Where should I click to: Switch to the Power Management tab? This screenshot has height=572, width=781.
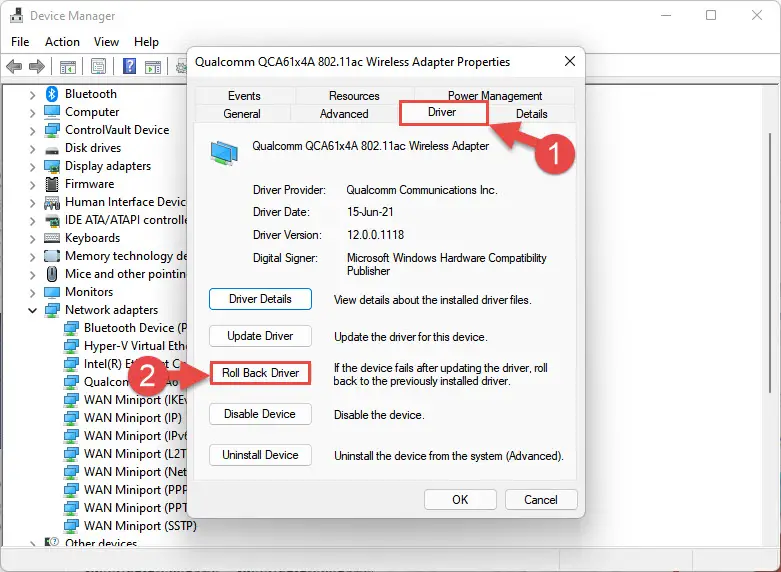click(495, 96)
